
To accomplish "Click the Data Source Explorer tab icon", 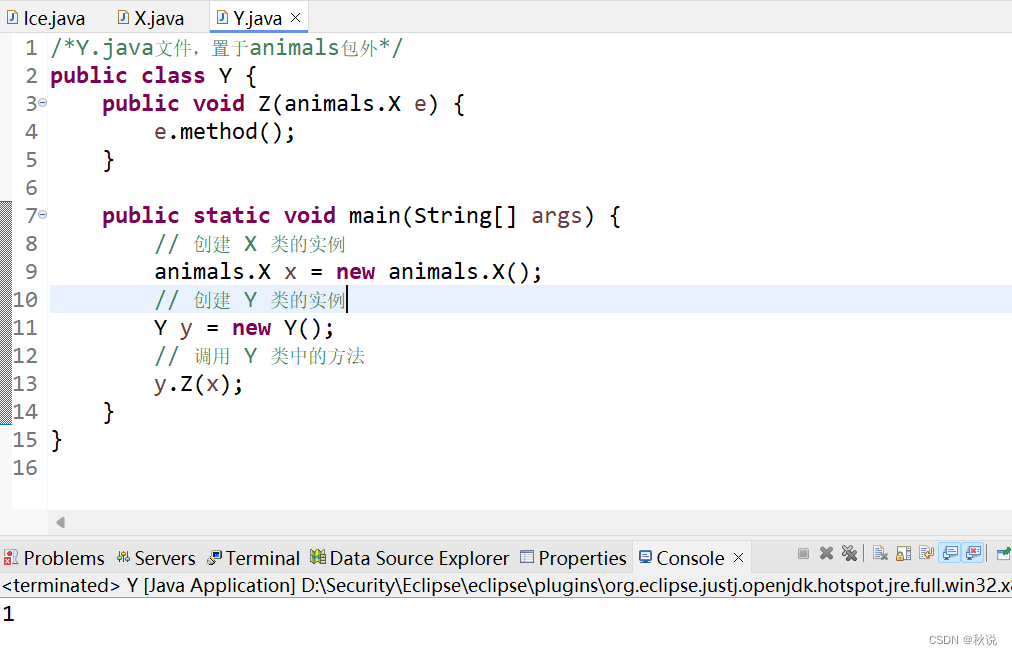I will pos(318,556).
